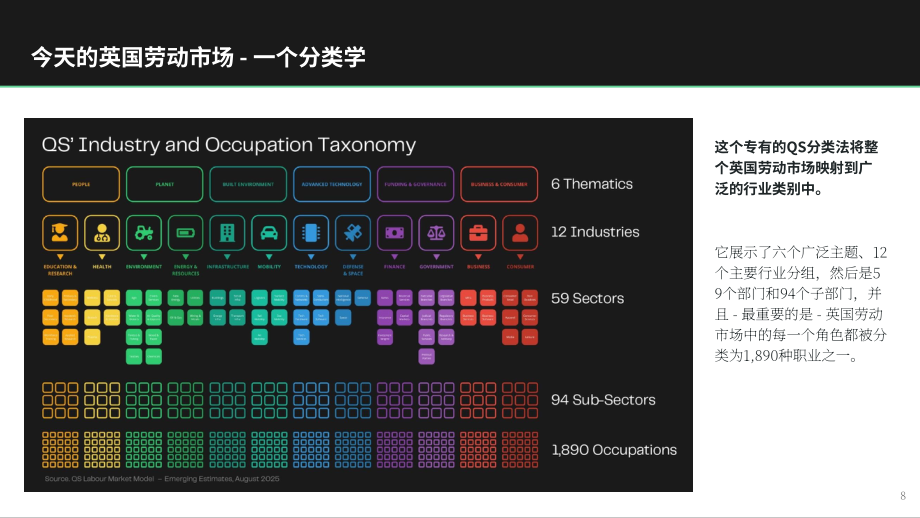The image size is (920, 518).
Task: Click the 'EDUCATION & RESEARCH' industry label
Action: (60, 270)
